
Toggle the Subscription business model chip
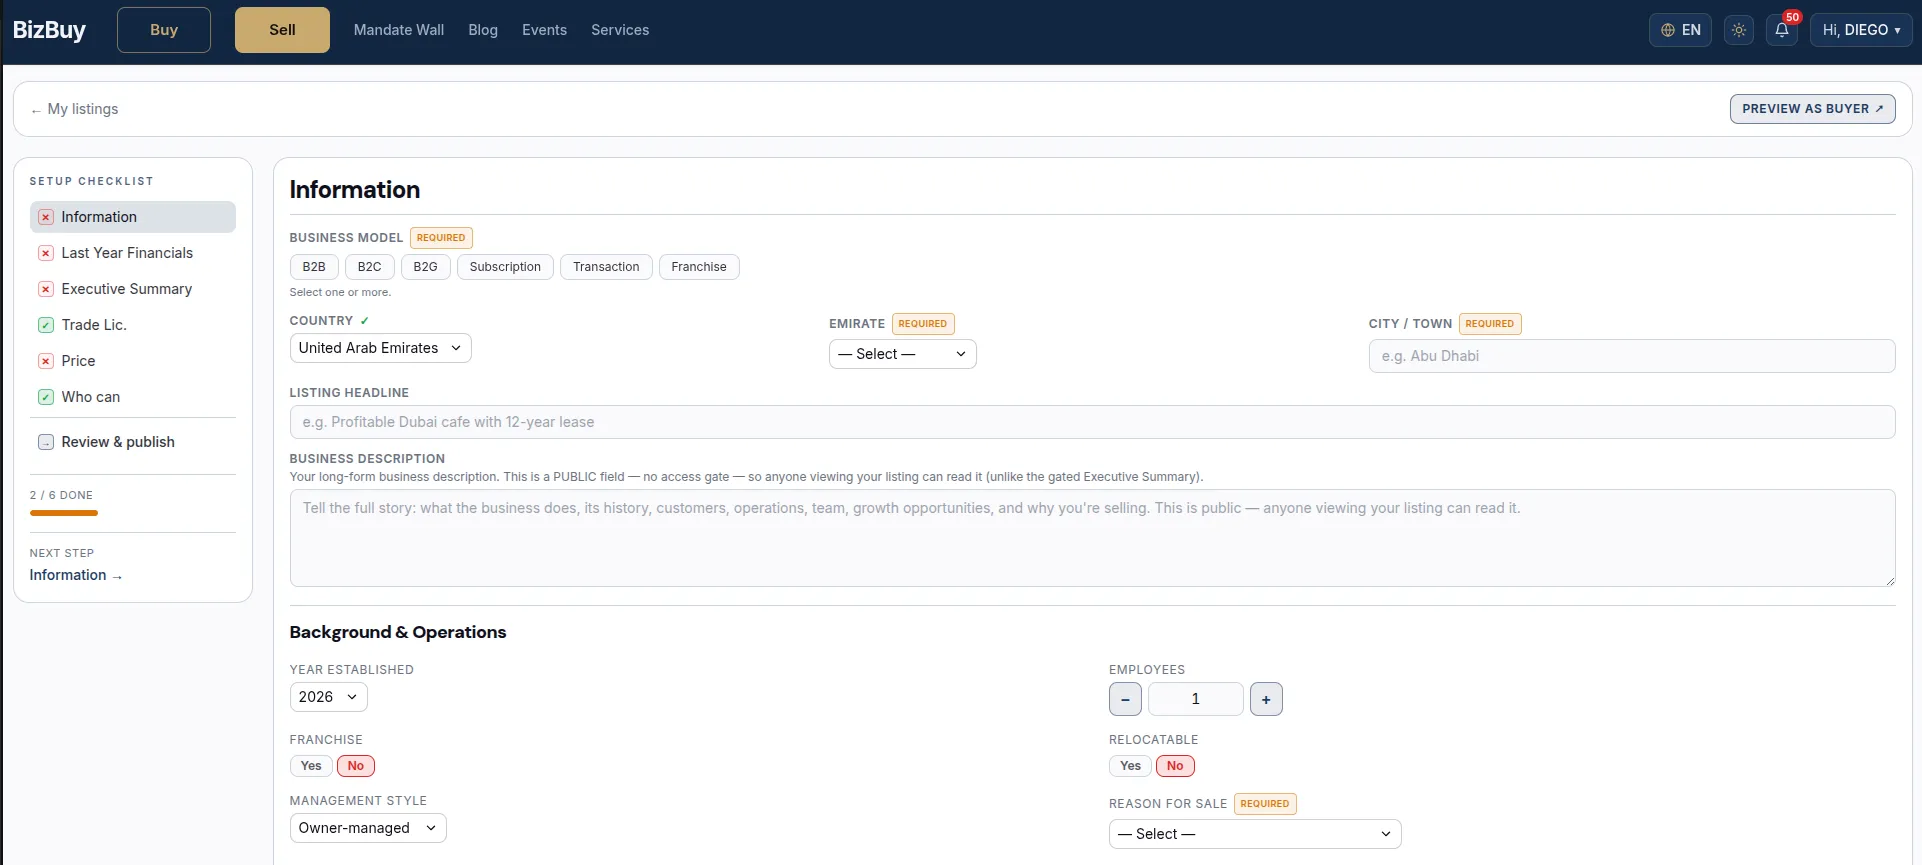tap(505, 267)
